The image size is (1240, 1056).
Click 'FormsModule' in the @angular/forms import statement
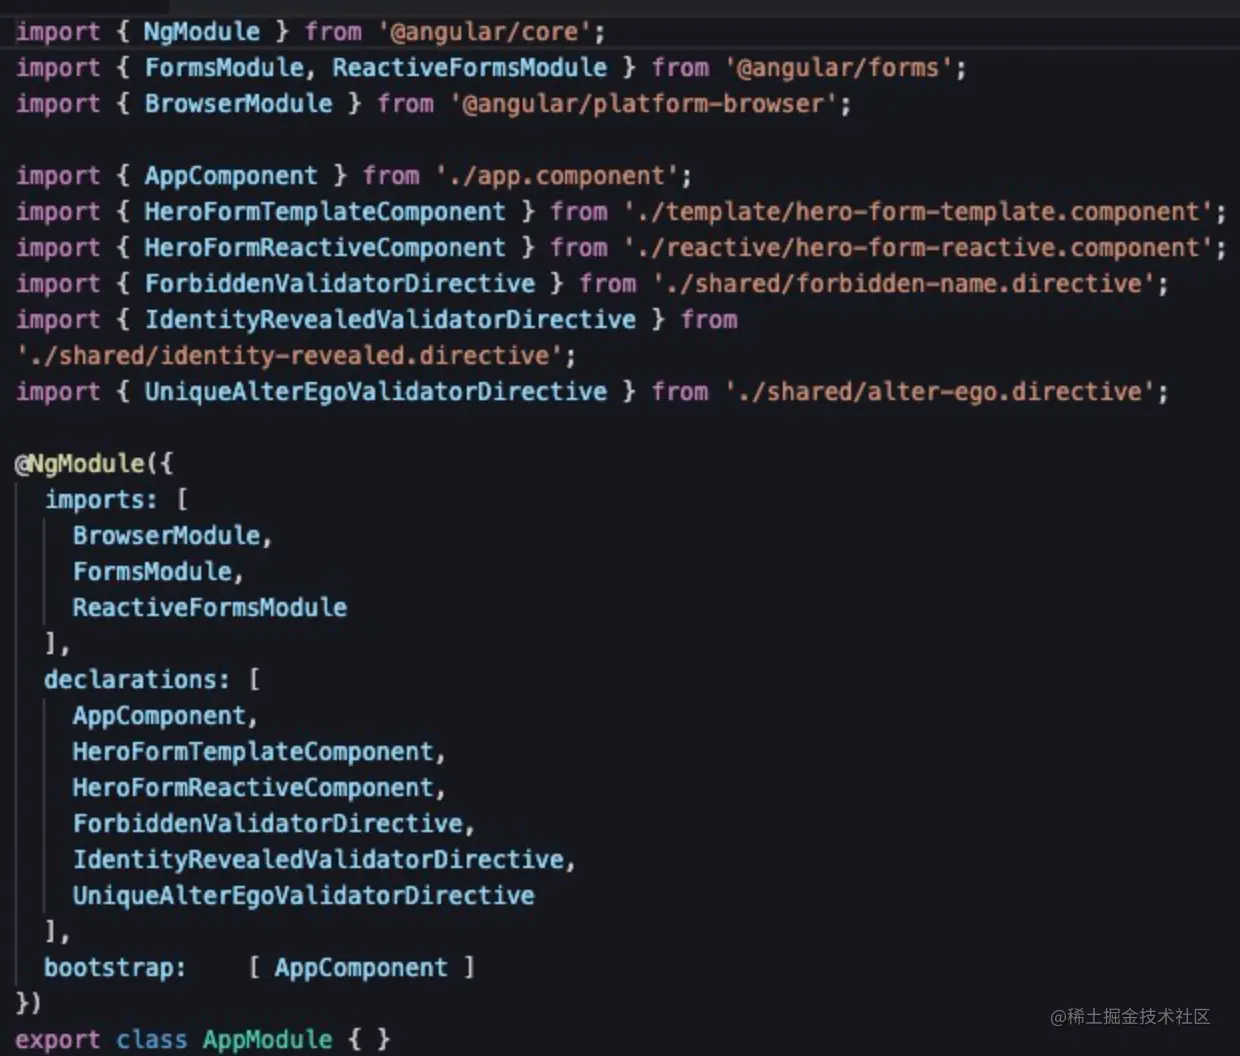[x=224, y=68]
